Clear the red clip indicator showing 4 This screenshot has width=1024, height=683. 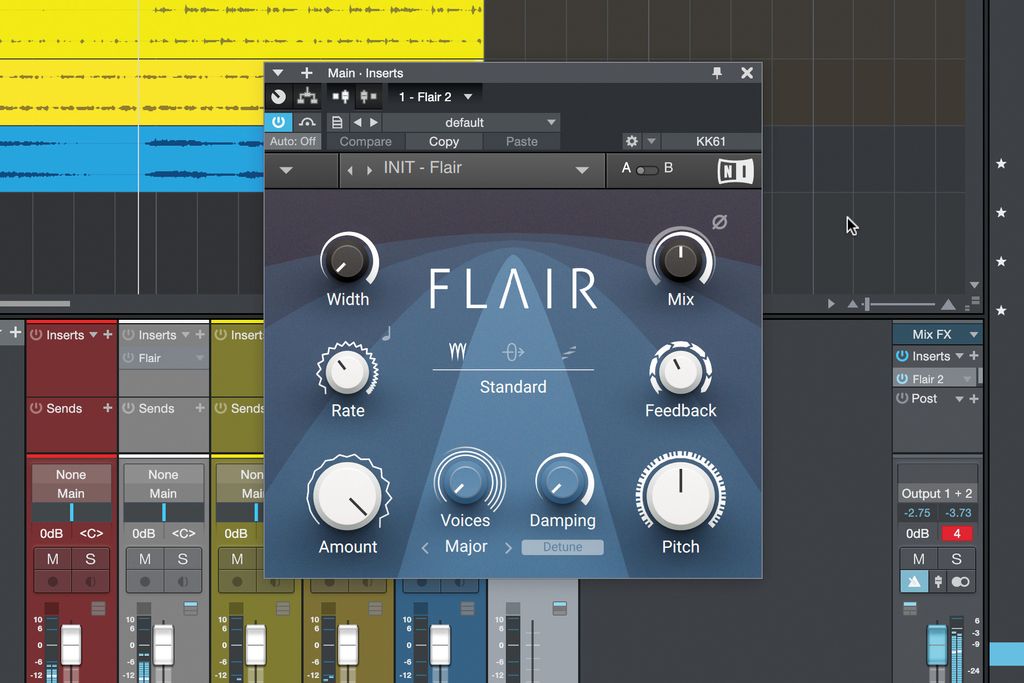tap(956, 533)
